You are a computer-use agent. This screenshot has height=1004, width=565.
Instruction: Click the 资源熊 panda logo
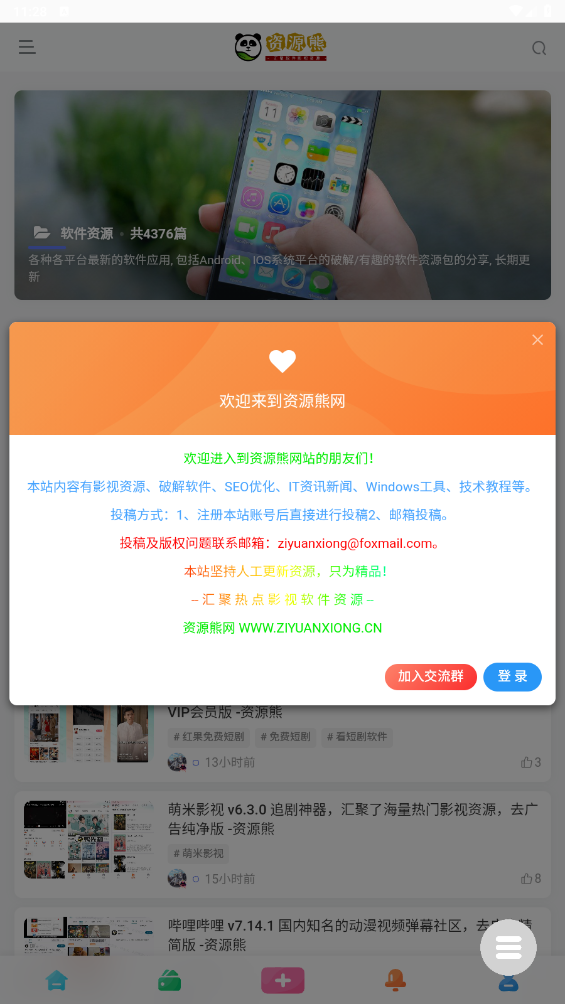281,47
